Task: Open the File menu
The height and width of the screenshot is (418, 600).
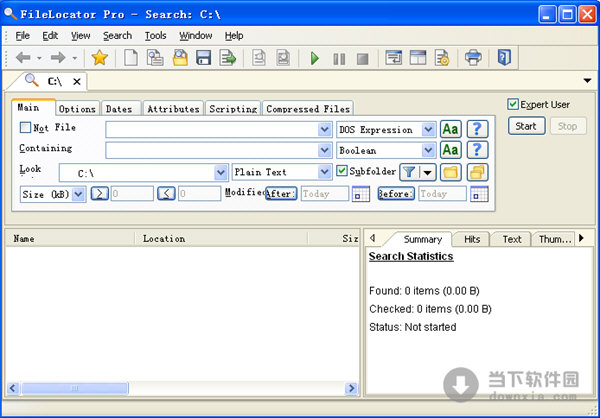Action: [x=23, y=36]
